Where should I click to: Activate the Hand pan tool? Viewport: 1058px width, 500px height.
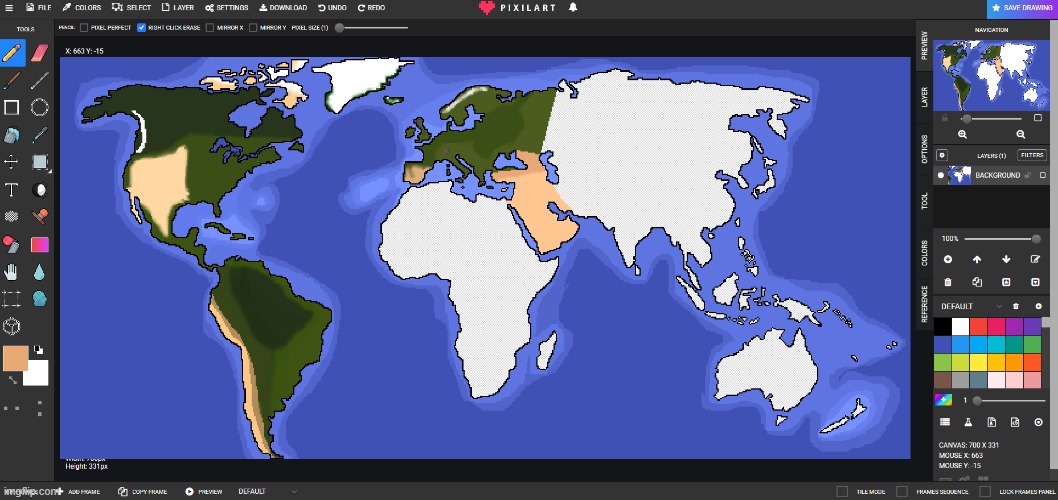(x=12, y=271)
